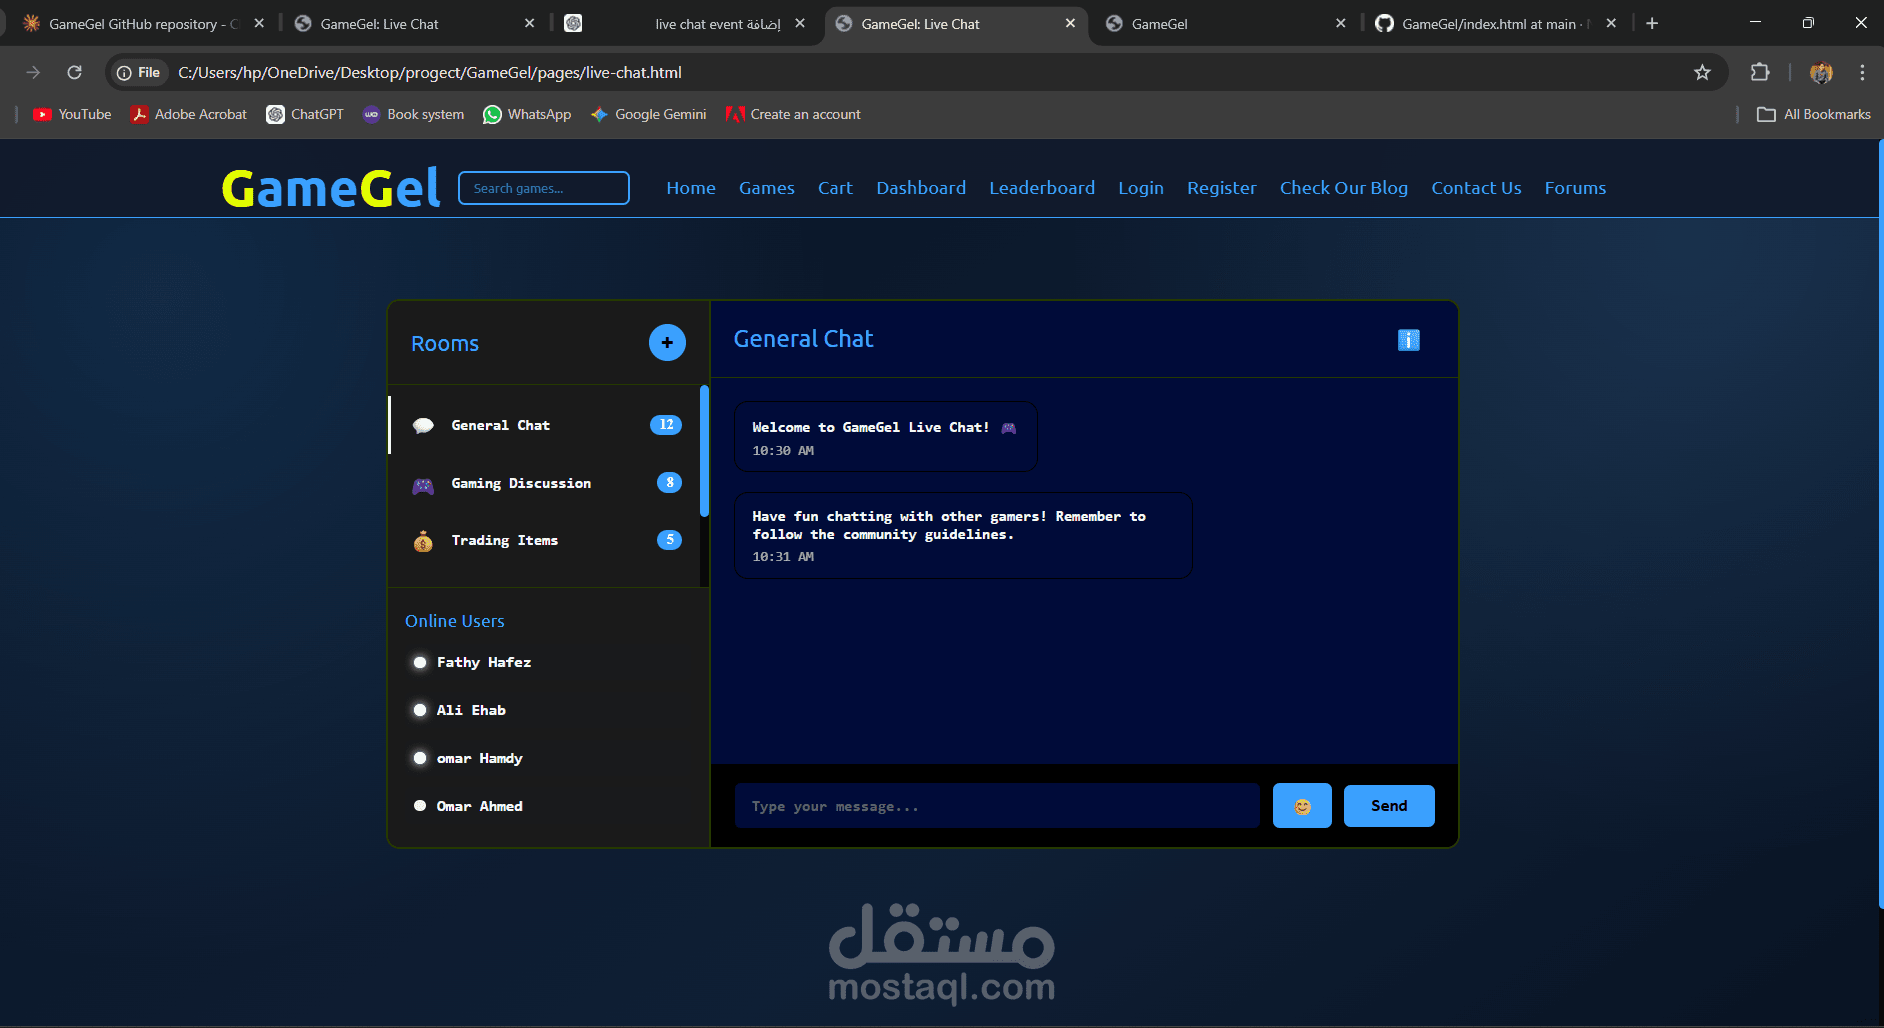Open the All Bookmarks folder
The width and height of the screenshot is (1884, 1028).
point(1814,114)
